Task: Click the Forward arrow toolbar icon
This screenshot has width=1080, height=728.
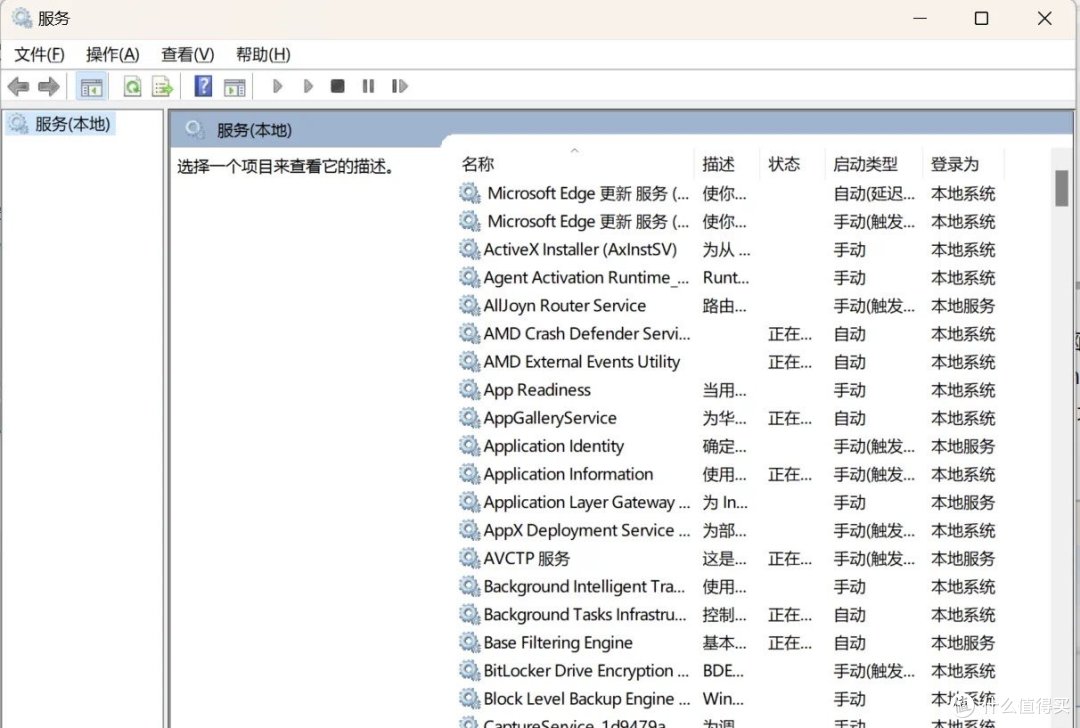Action: tap(48, 87)
